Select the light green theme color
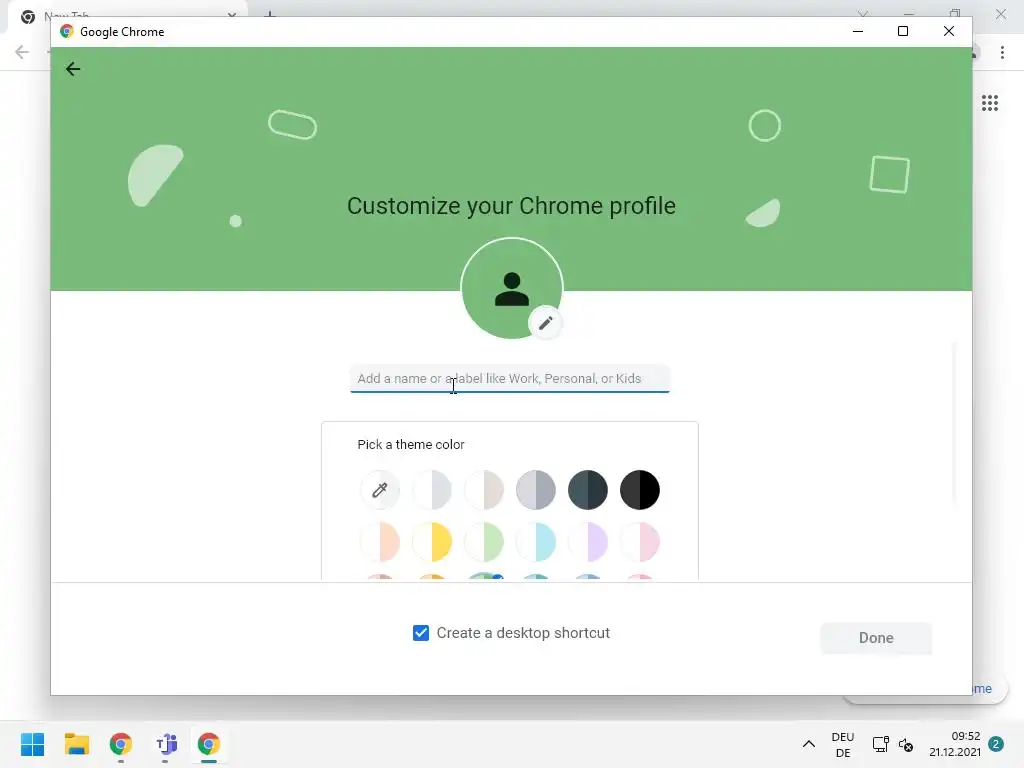 point(484,542)
